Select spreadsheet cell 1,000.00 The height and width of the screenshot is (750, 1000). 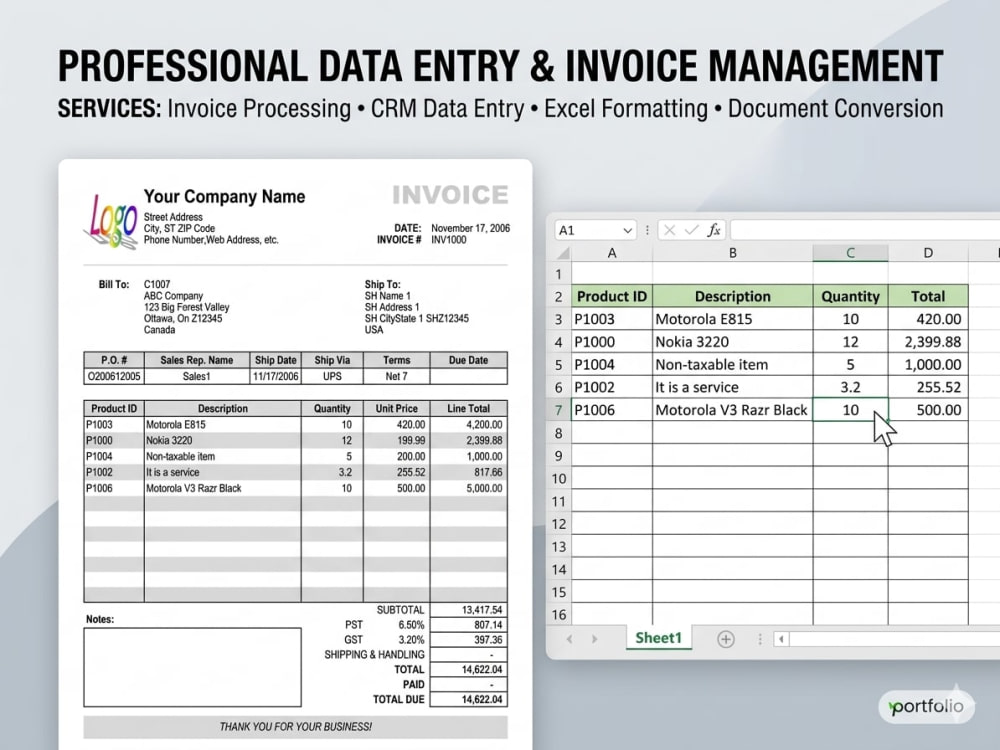928,365
